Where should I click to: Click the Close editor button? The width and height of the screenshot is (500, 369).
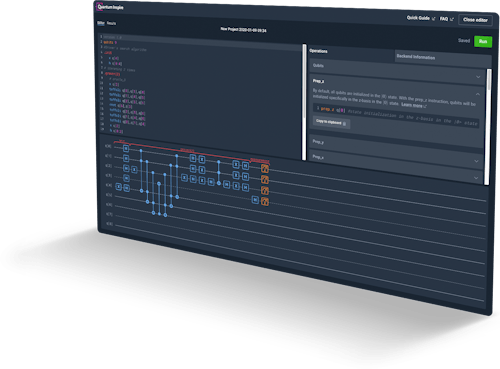click(475, 20)
